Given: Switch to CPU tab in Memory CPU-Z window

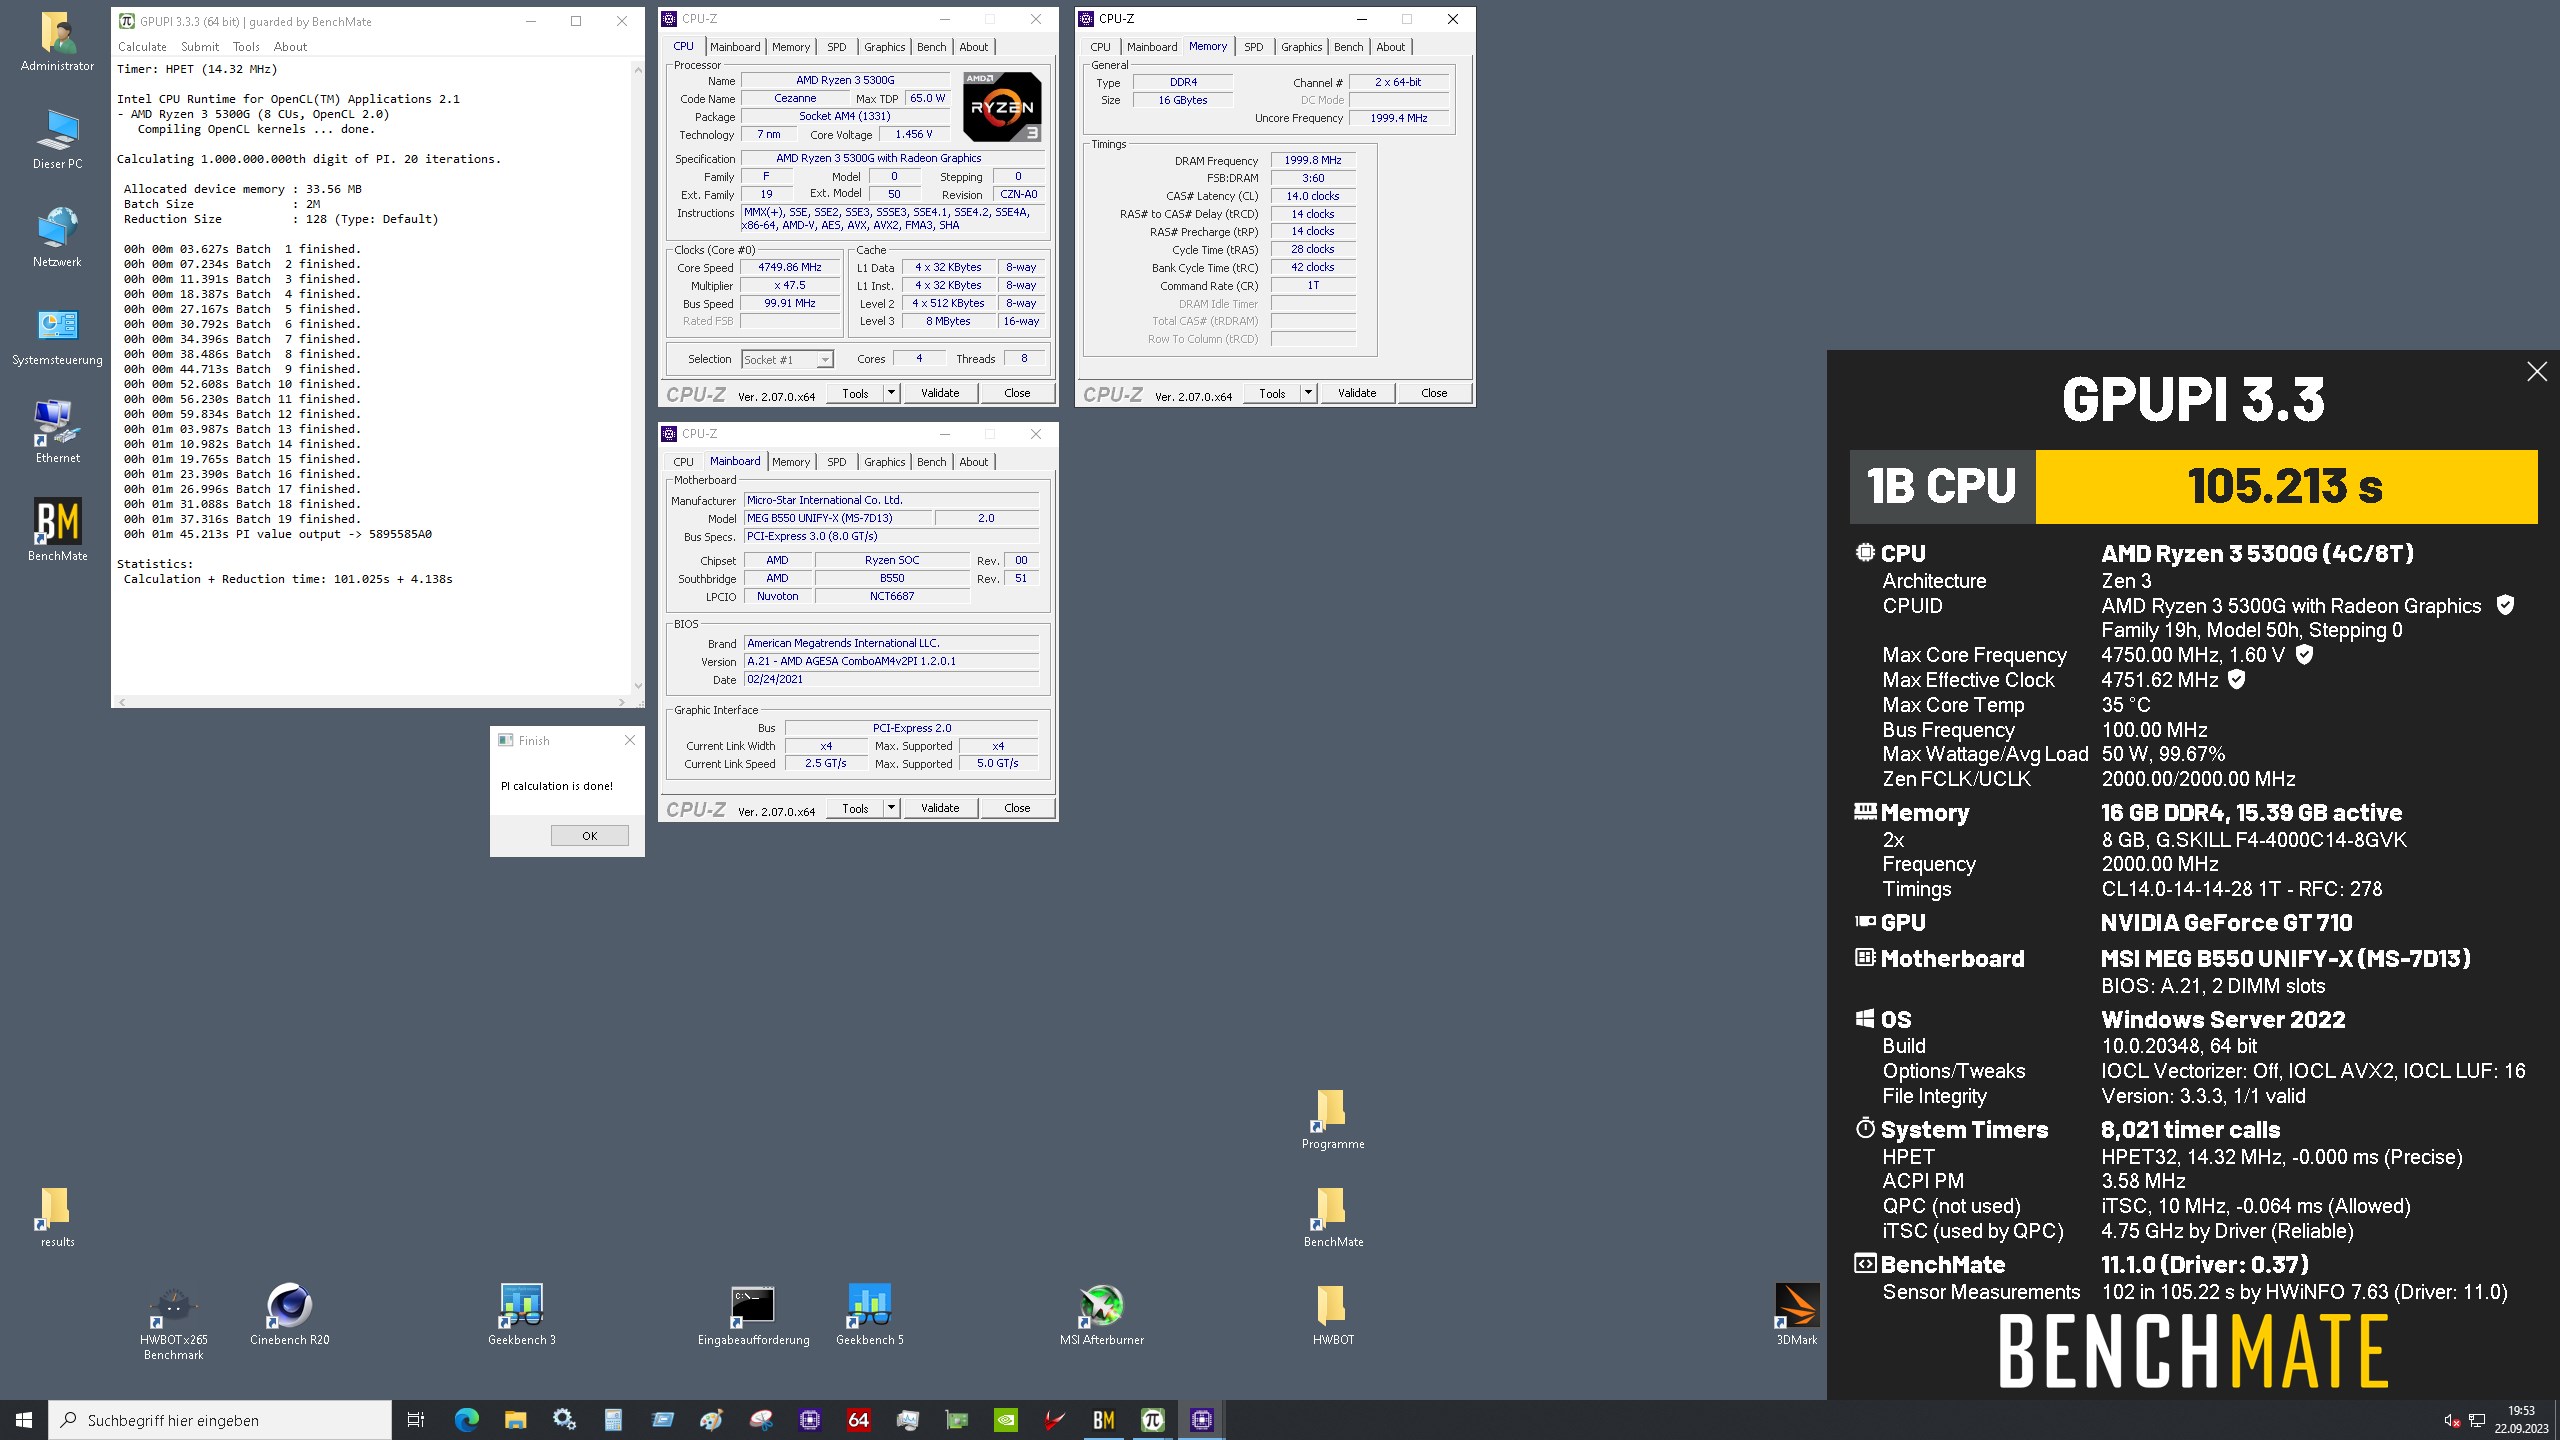Looking at the screenshot, I should coord(1100,47).
